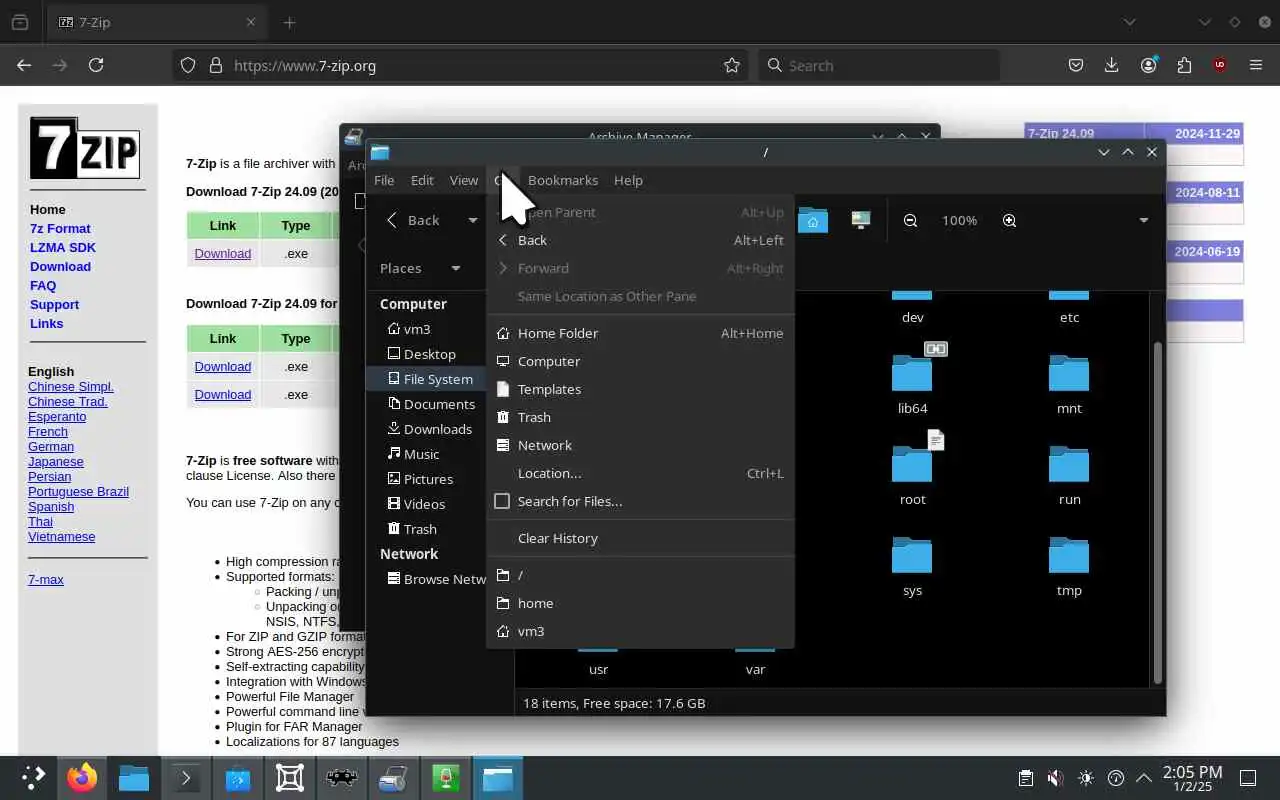Screen dimensions: 1280x800
Task: Click the uBlock Origin toolbar icon
Action: coord(1220,65)
